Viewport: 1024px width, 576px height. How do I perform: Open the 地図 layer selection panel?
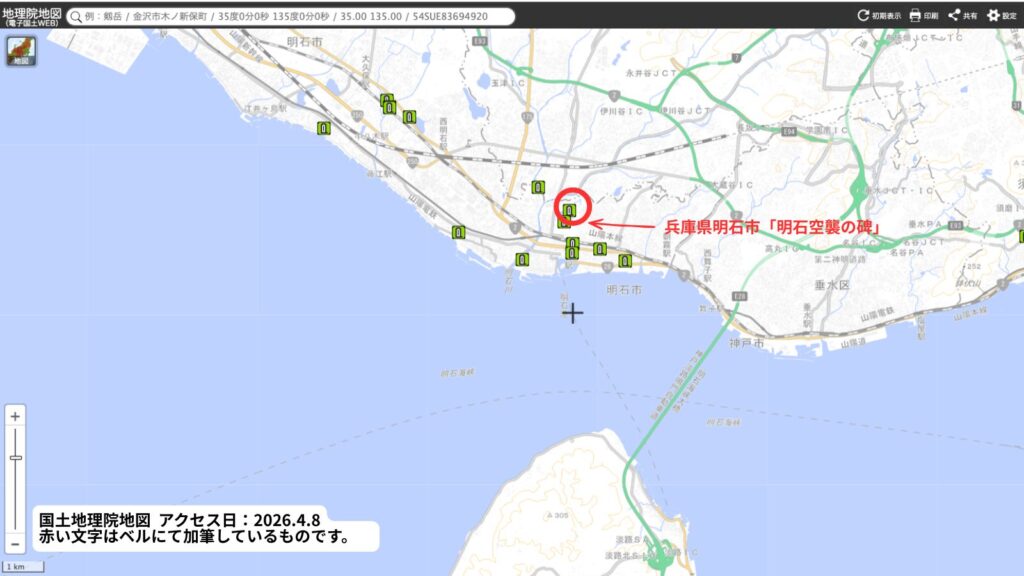(21, 51)
